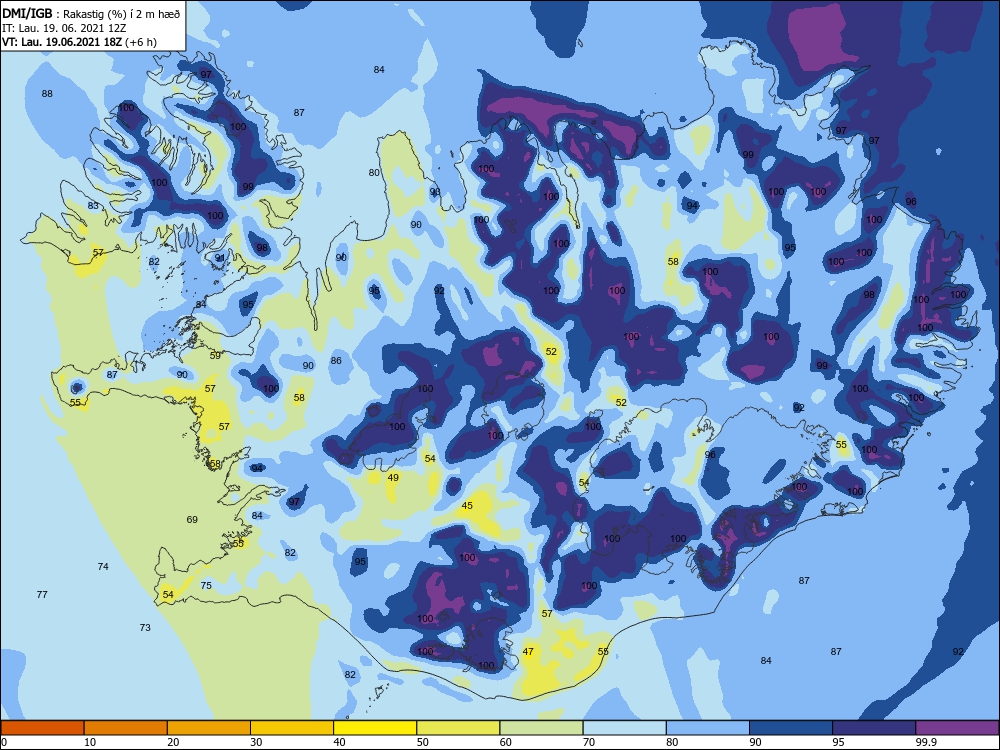1000x750 pixels.
Task: Select the map humidity value '75'
Action: coord(206,585)
